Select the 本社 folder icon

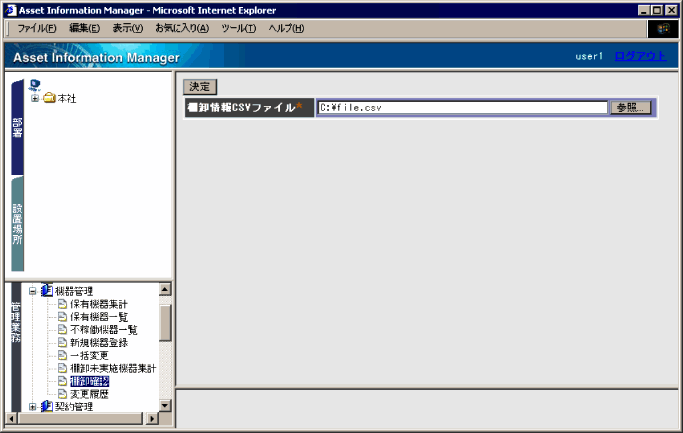49,98
